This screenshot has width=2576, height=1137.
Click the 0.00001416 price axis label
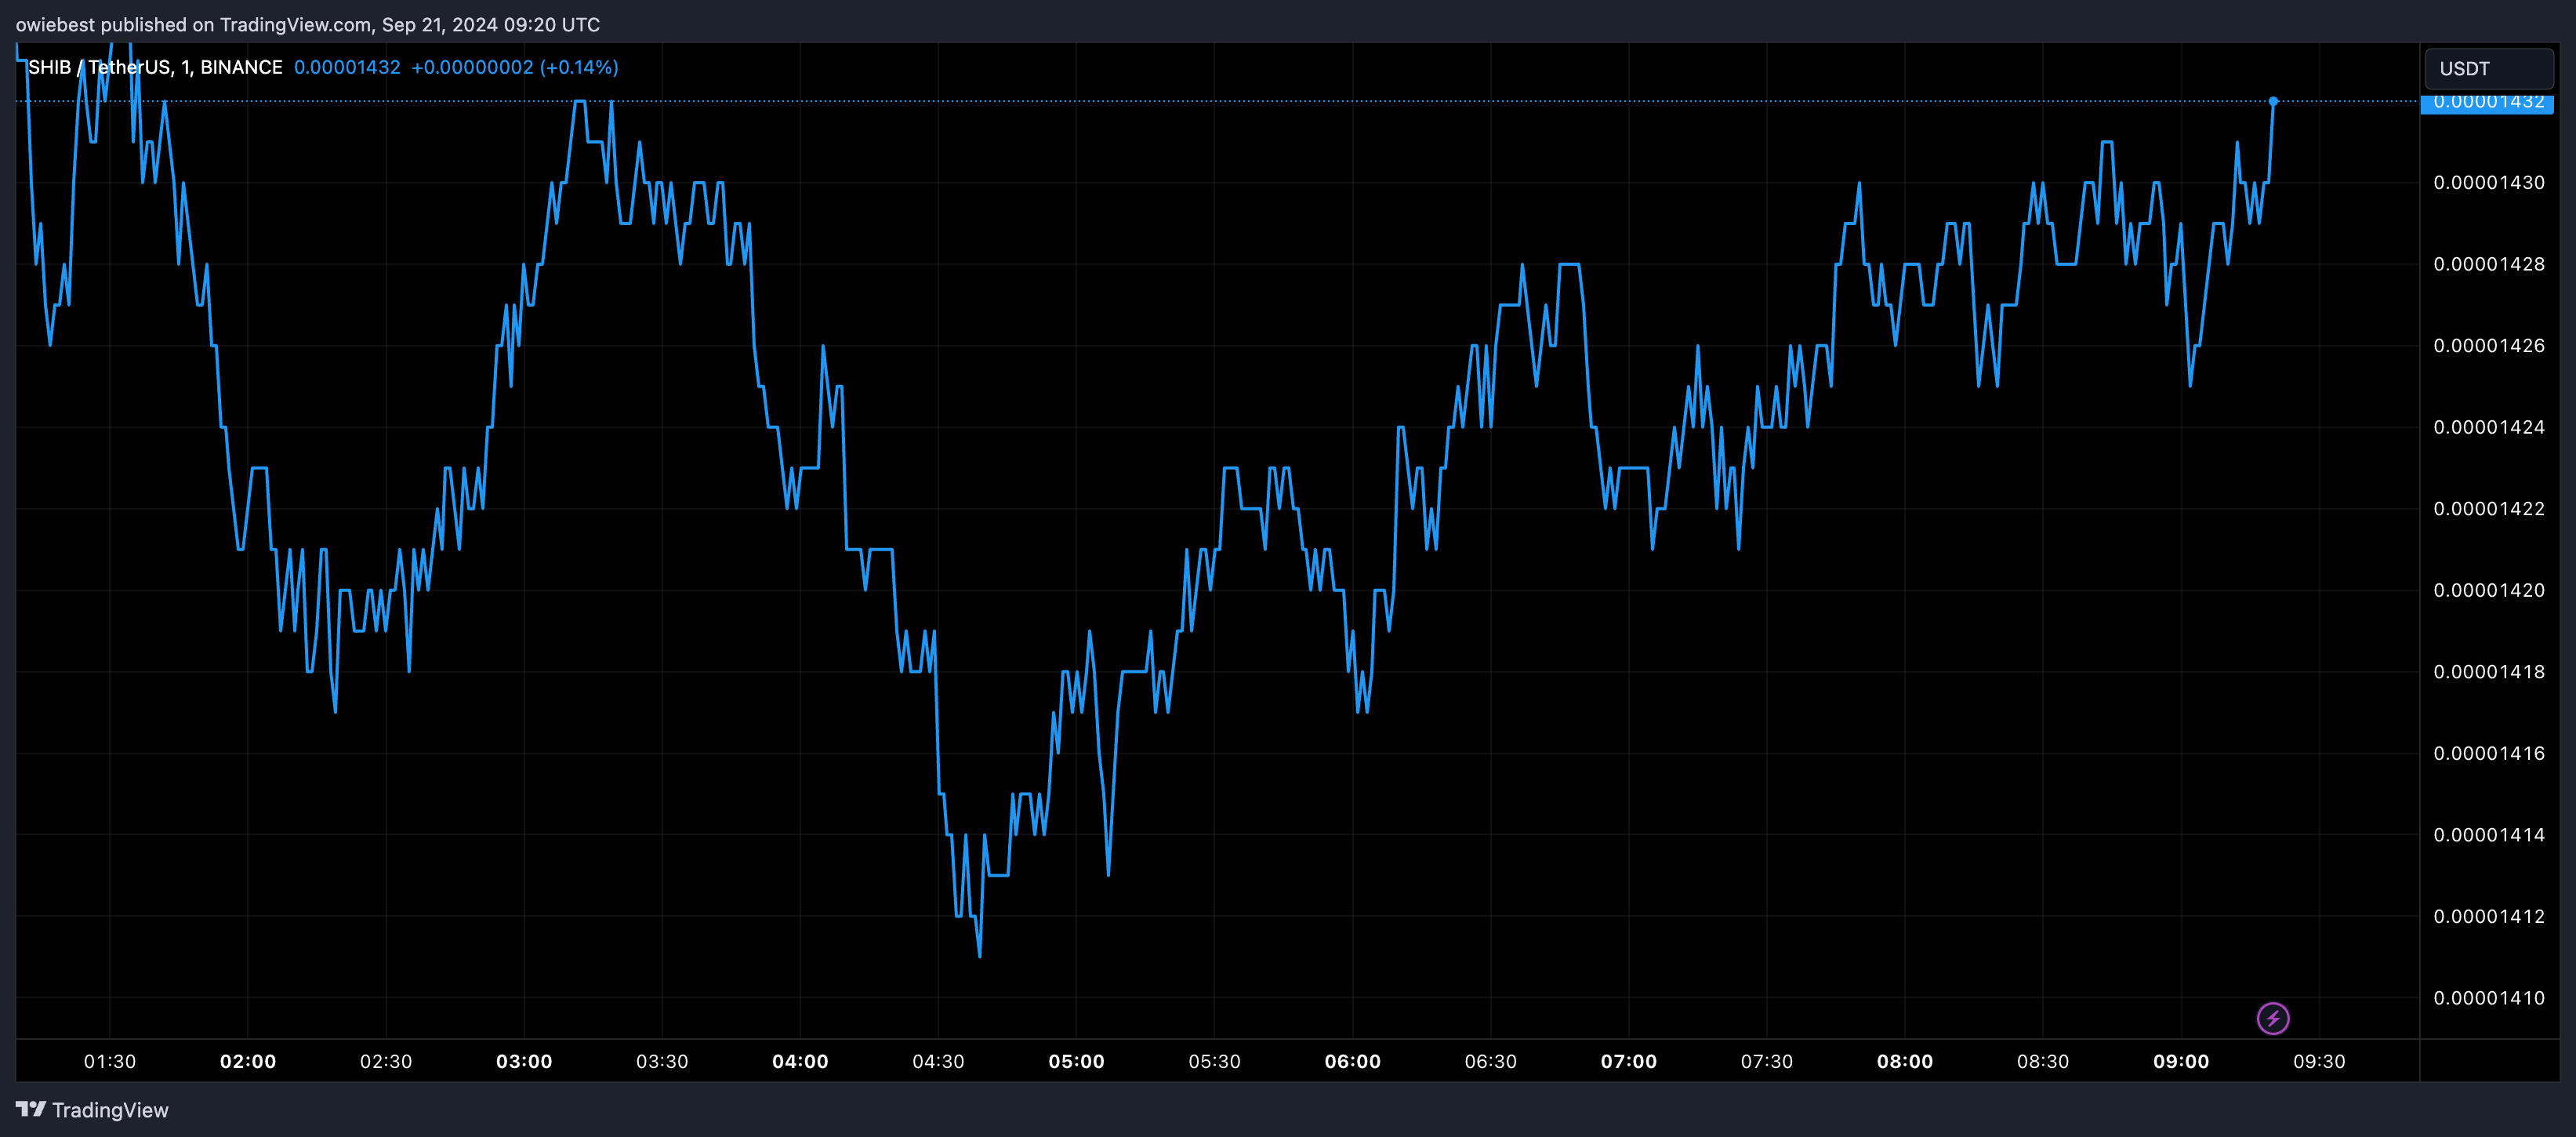coord(2488,753)
